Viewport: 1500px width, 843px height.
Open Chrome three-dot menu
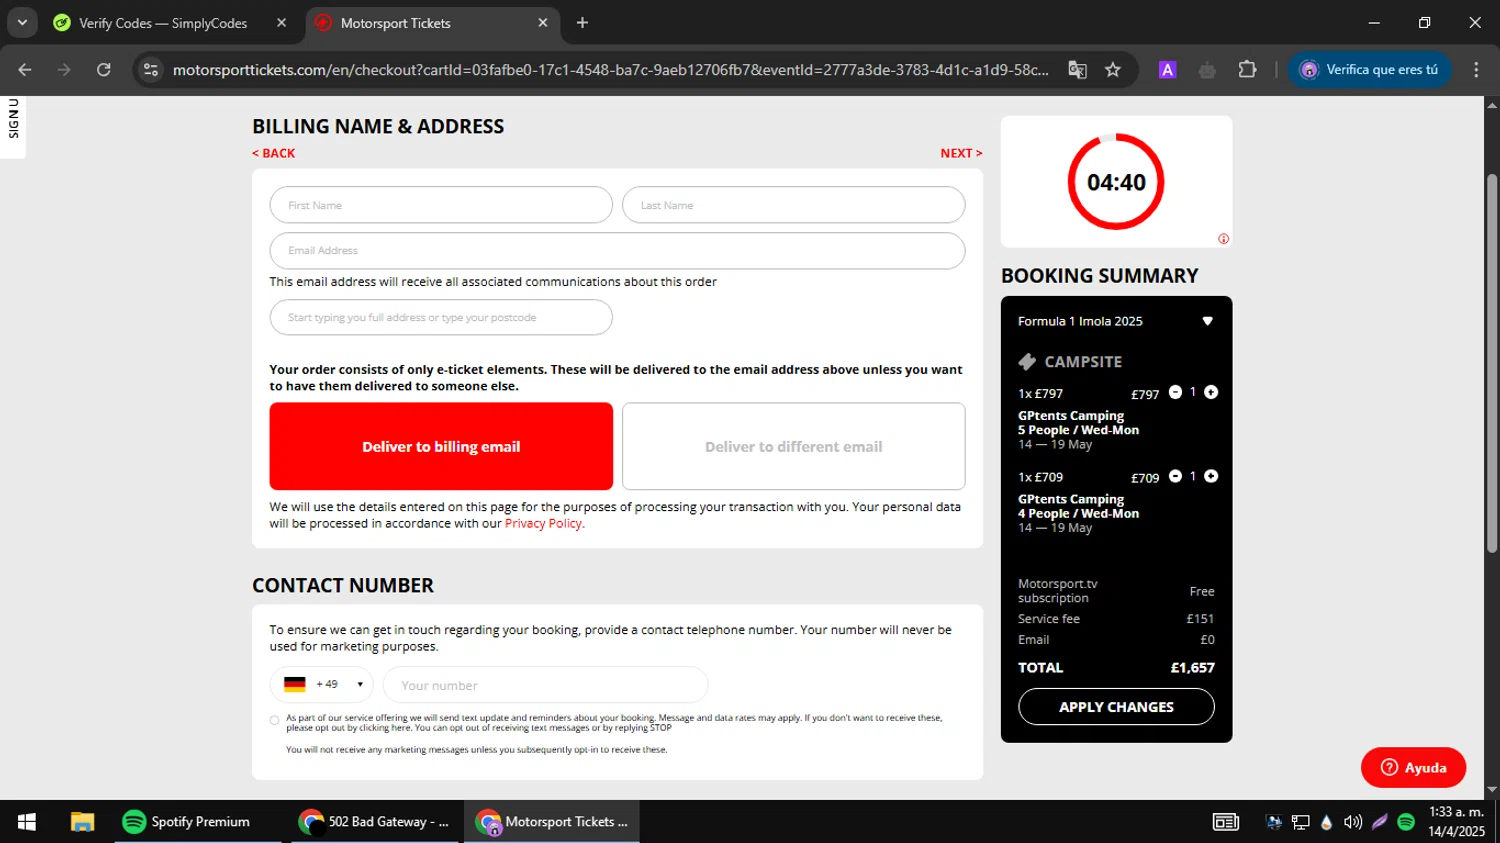(1476, 70)
